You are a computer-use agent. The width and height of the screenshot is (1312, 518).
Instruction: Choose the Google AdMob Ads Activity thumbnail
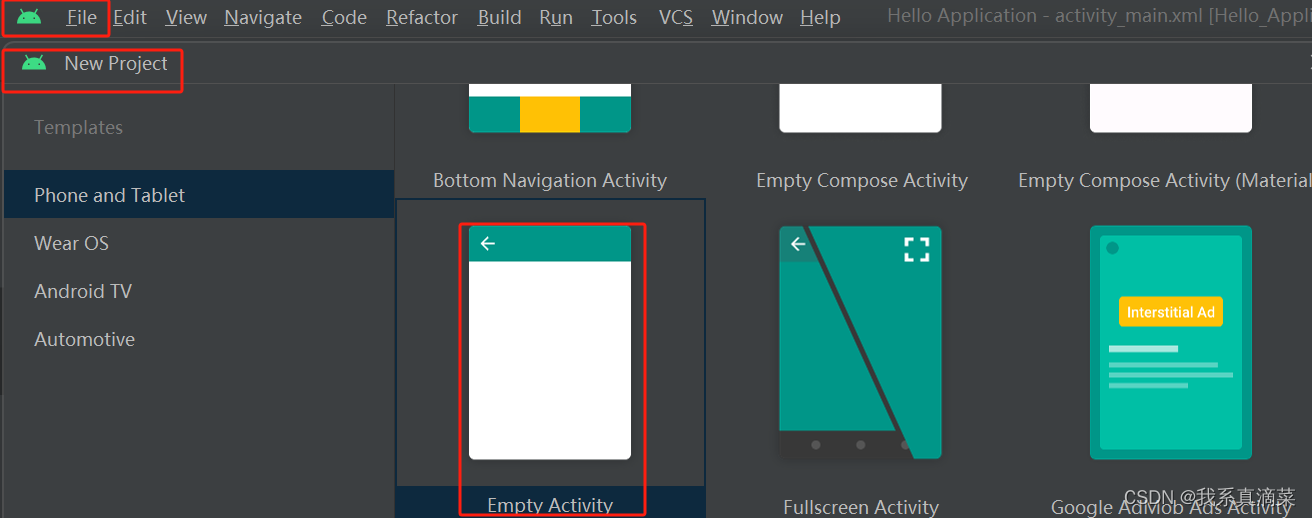point(1171,342)
